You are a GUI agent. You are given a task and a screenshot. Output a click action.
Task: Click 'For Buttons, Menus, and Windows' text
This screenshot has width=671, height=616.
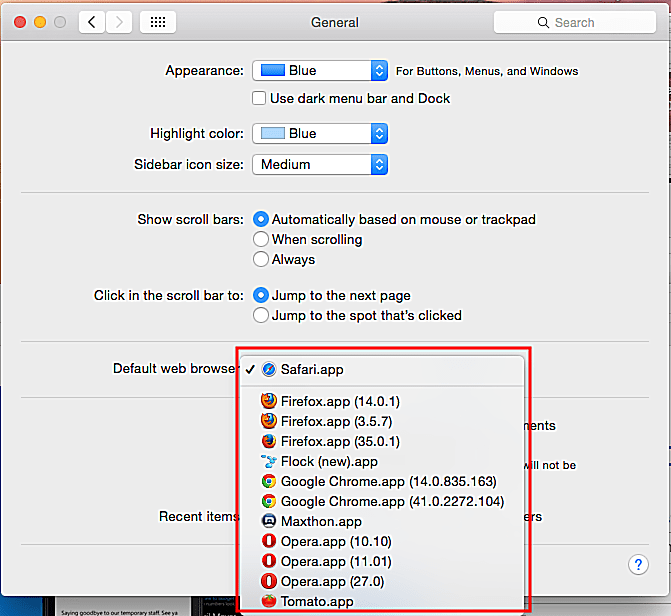pyautogui.click(x=487, y=71)
